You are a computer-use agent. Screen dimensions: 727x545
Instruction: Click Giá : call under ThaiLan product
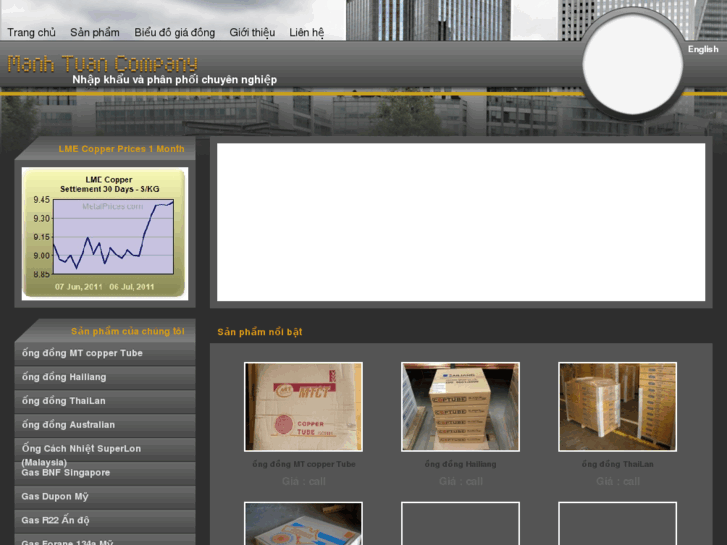[x=618, y=481]
